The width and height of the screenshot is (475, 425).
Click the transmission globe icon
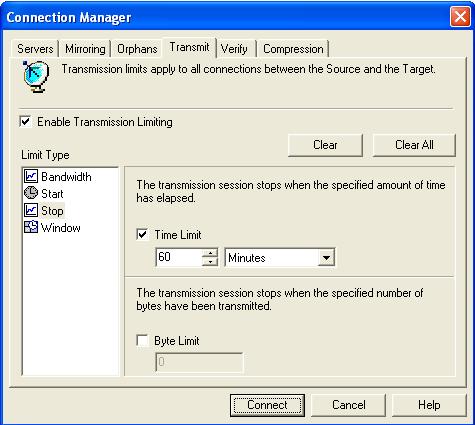36,76
